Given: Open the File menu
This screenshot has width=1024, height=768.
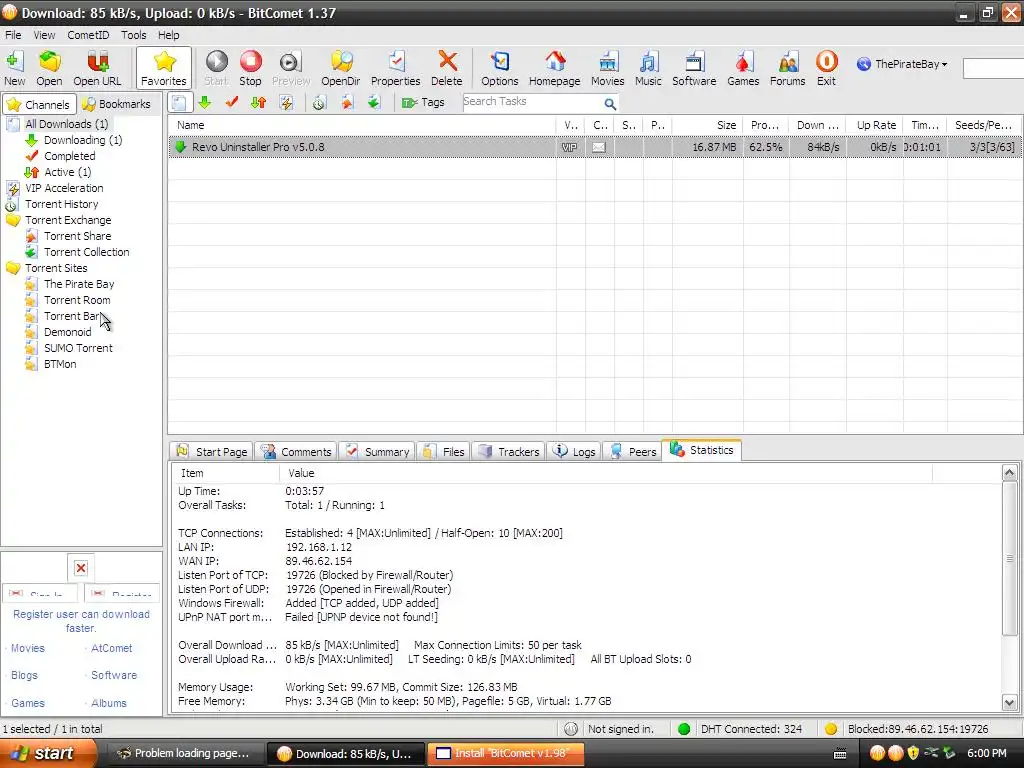Looking at the screenshot, I should [x=13, y=35].
